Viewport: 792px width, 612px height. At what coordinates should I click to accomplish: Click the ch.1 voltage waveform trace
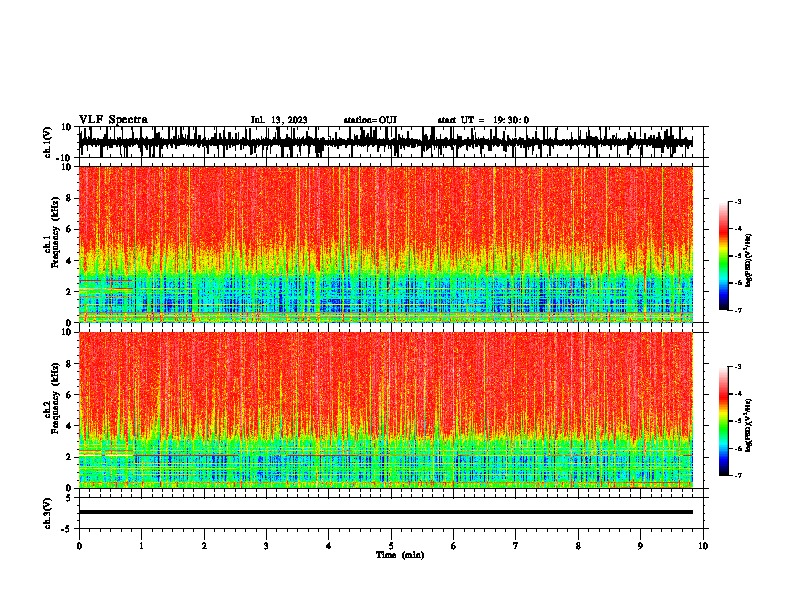[385, 142]
